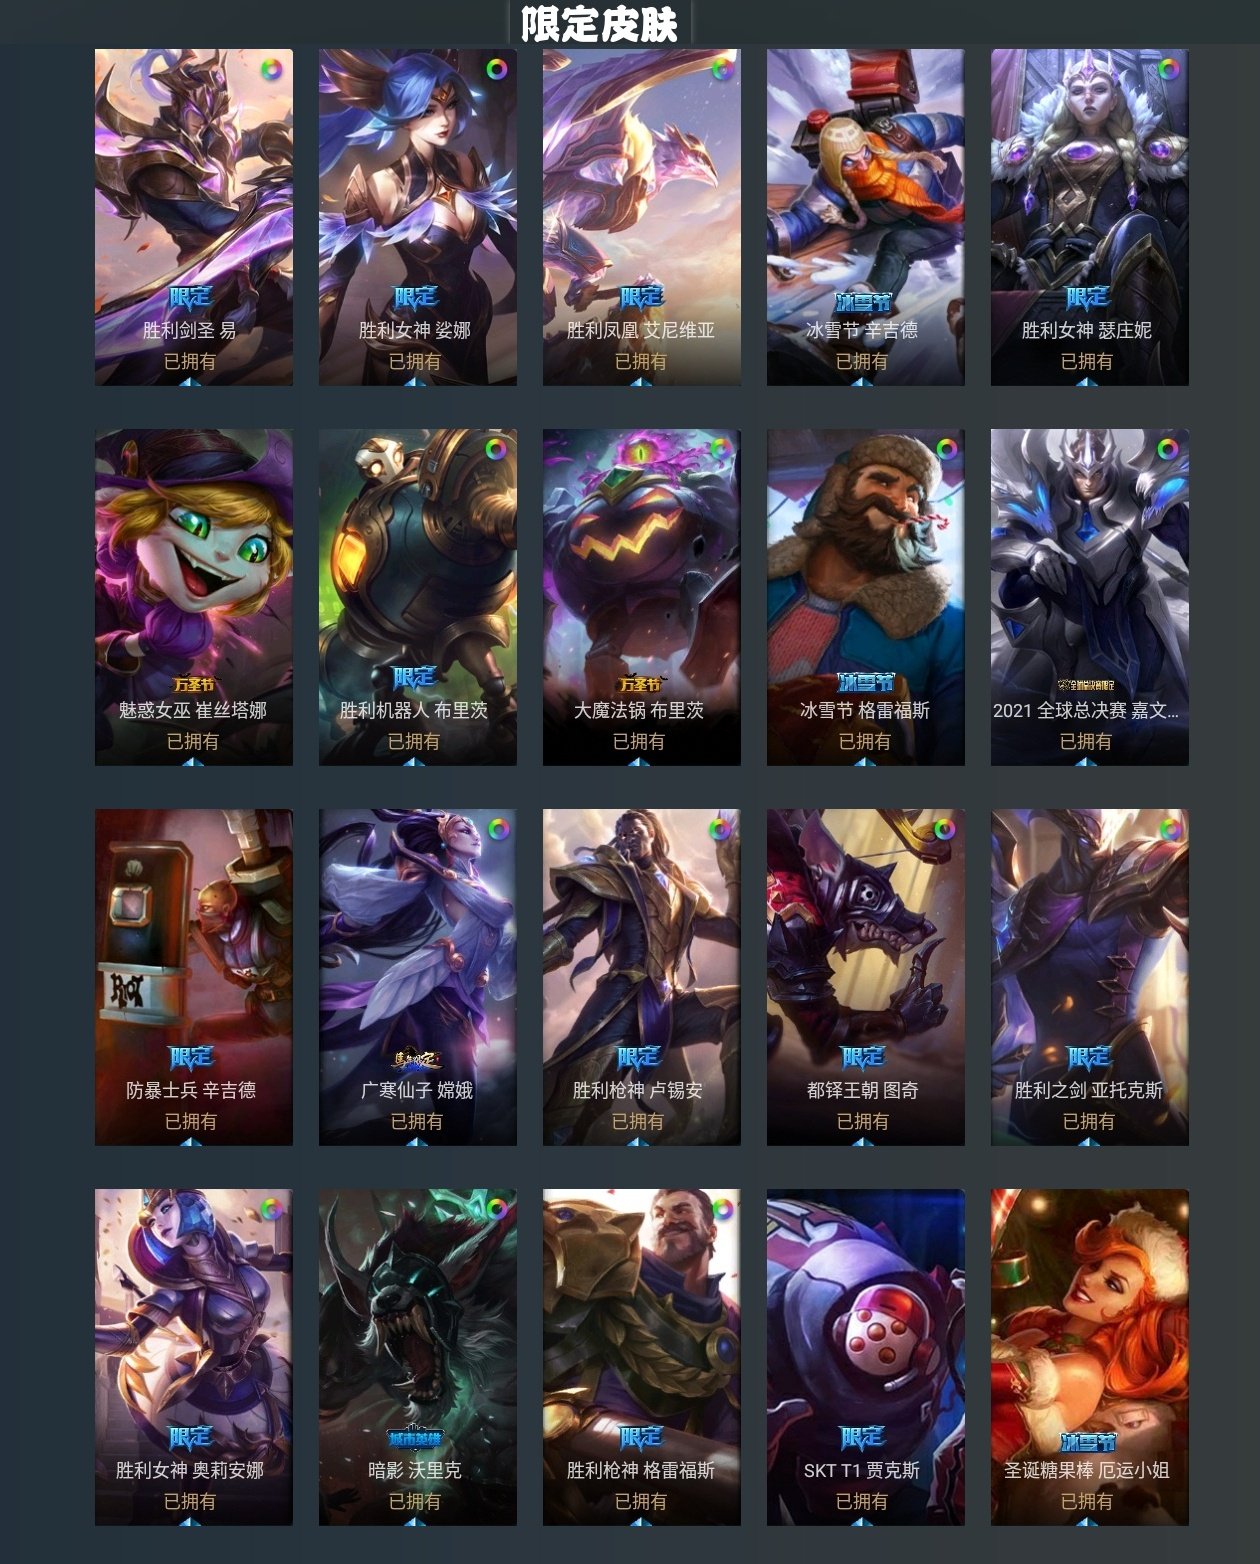
Task: Click chroma wheel on 胜利女神 奥莉安娜 card
Action: [272, 1209]
